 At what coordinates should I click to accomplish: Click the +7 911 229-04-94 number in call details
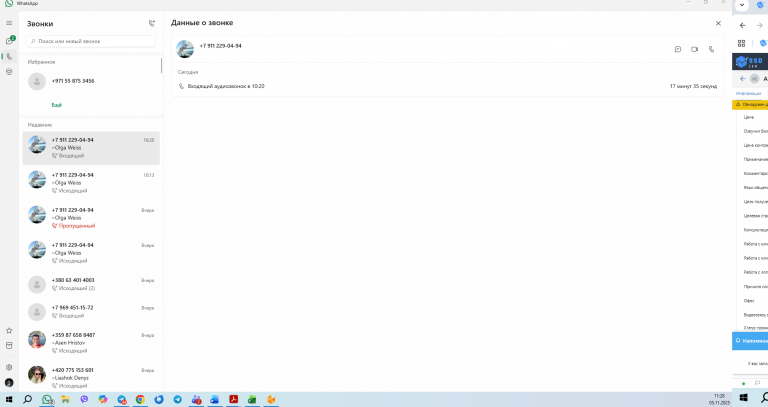(x=220, y=46)
